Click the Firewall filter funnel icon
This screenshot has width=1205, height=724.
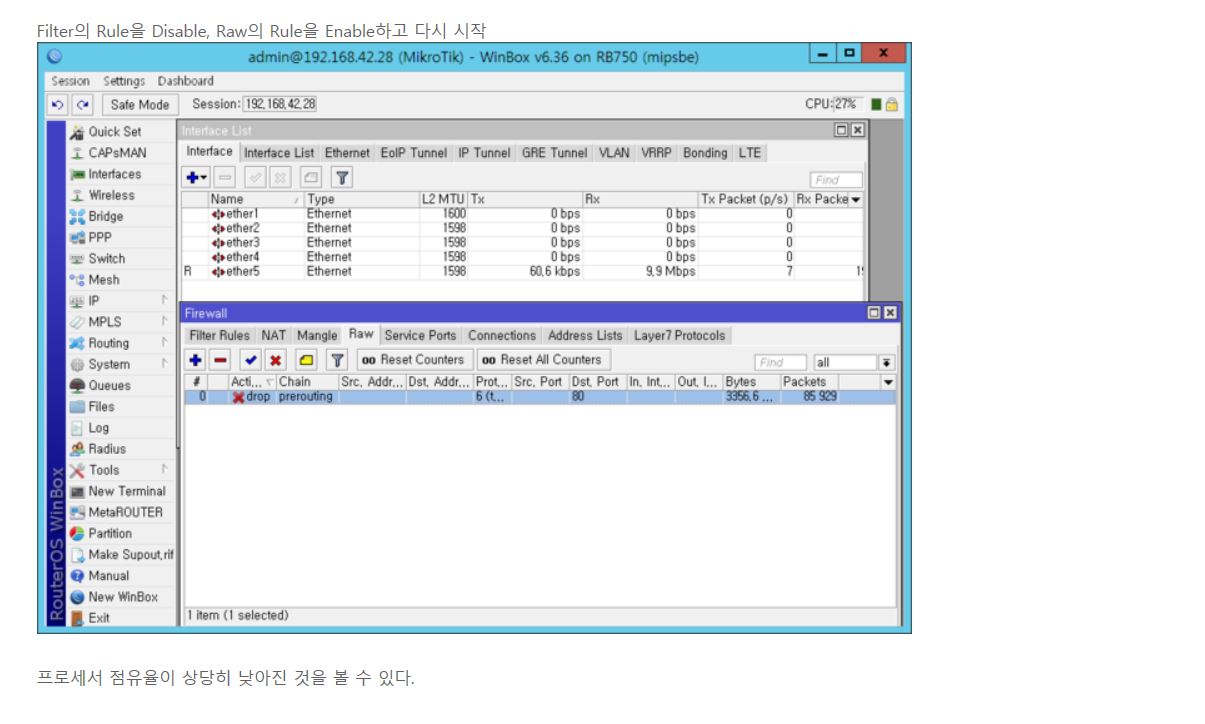click(337, 360)
